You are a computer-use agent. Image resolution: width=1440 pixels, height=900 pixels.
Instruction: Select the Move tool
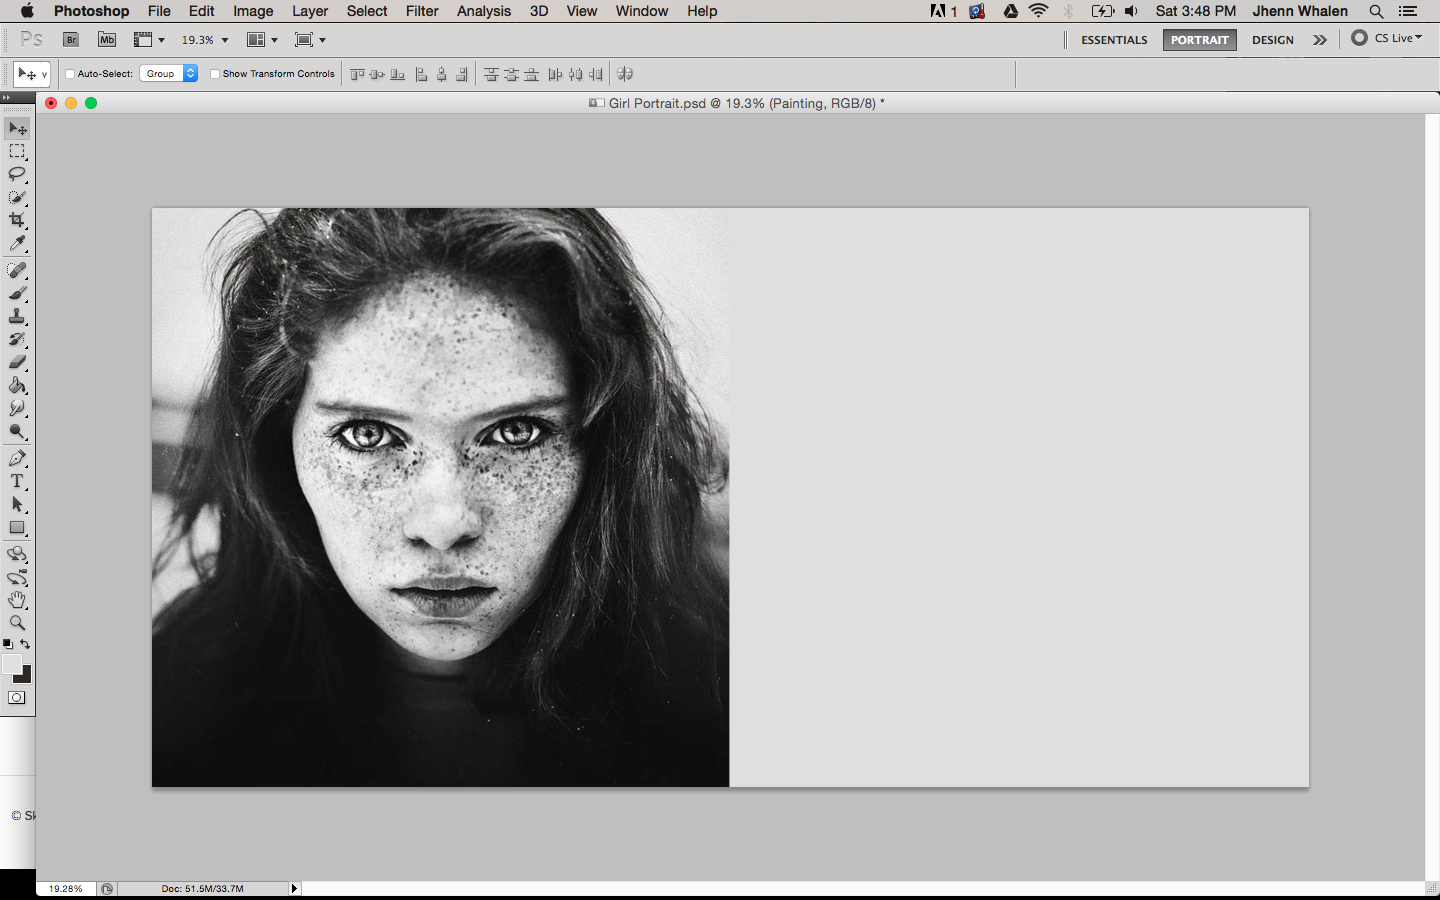(17, 129)
